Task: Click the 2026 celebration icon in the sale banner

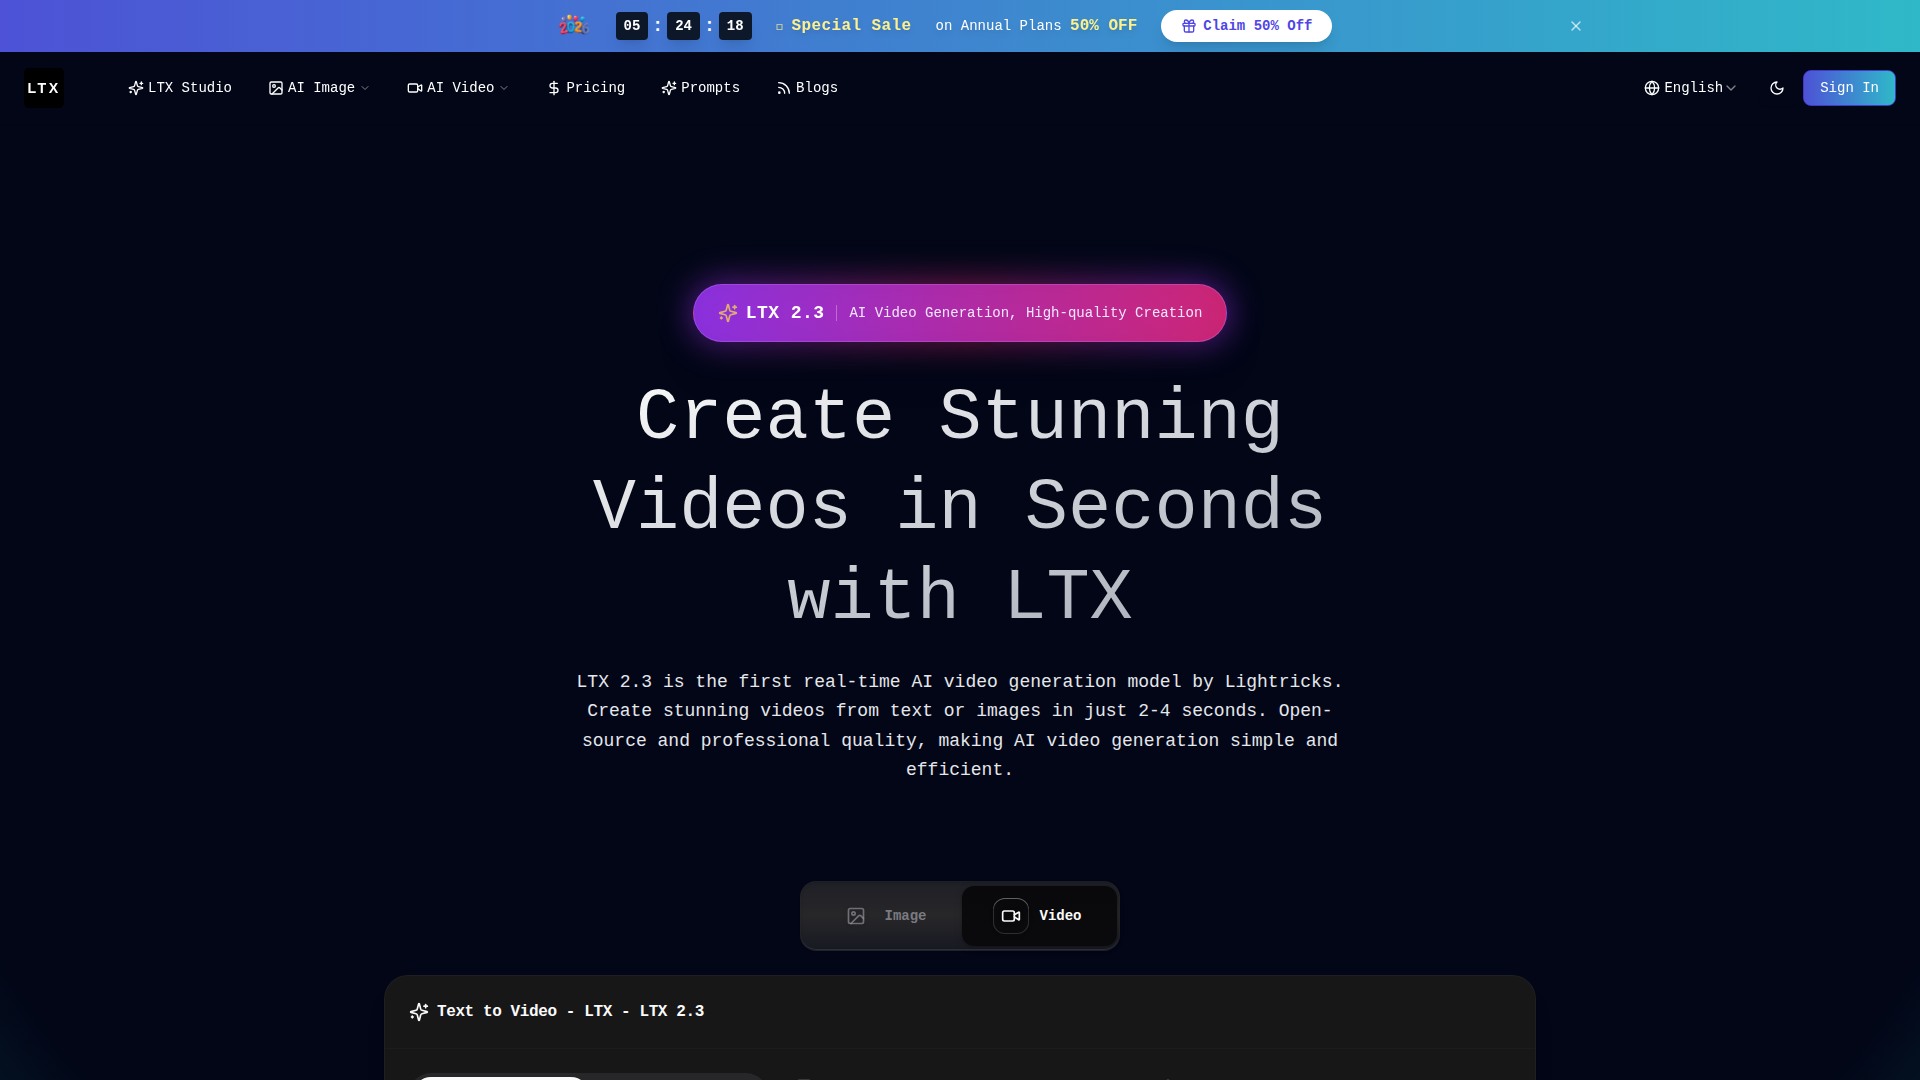Action: point(574,25)
